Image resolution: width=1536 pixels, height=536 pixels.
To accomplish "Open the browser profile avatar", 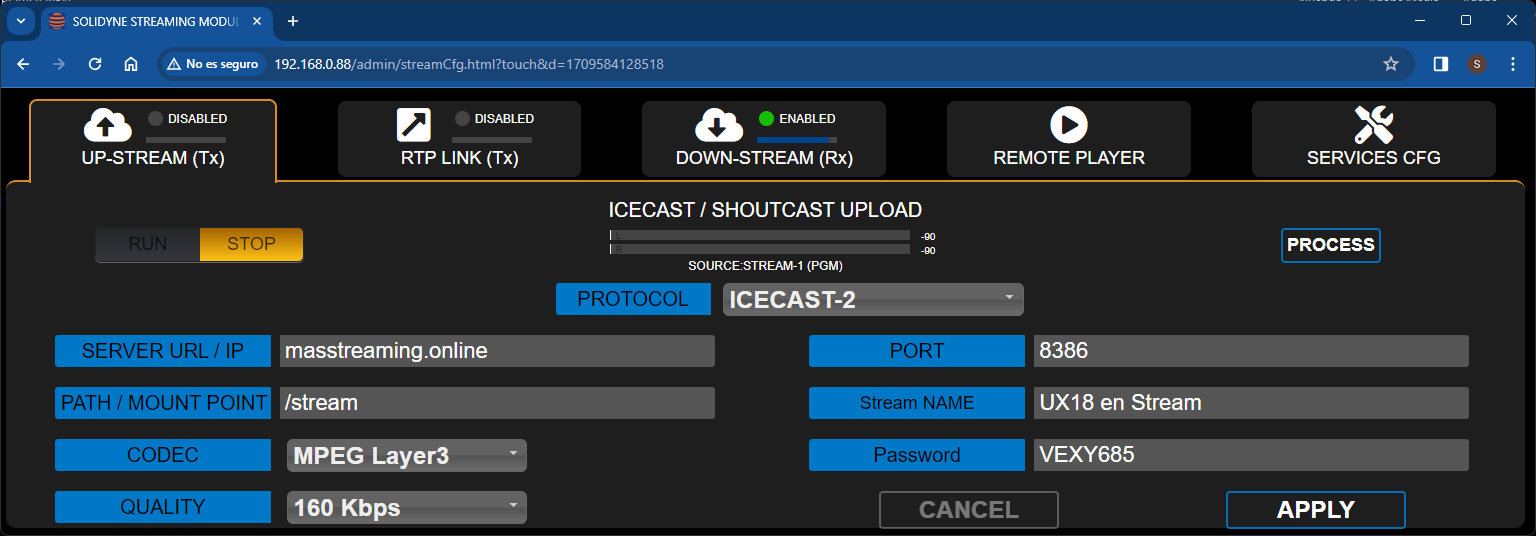I will [1477, 64].
